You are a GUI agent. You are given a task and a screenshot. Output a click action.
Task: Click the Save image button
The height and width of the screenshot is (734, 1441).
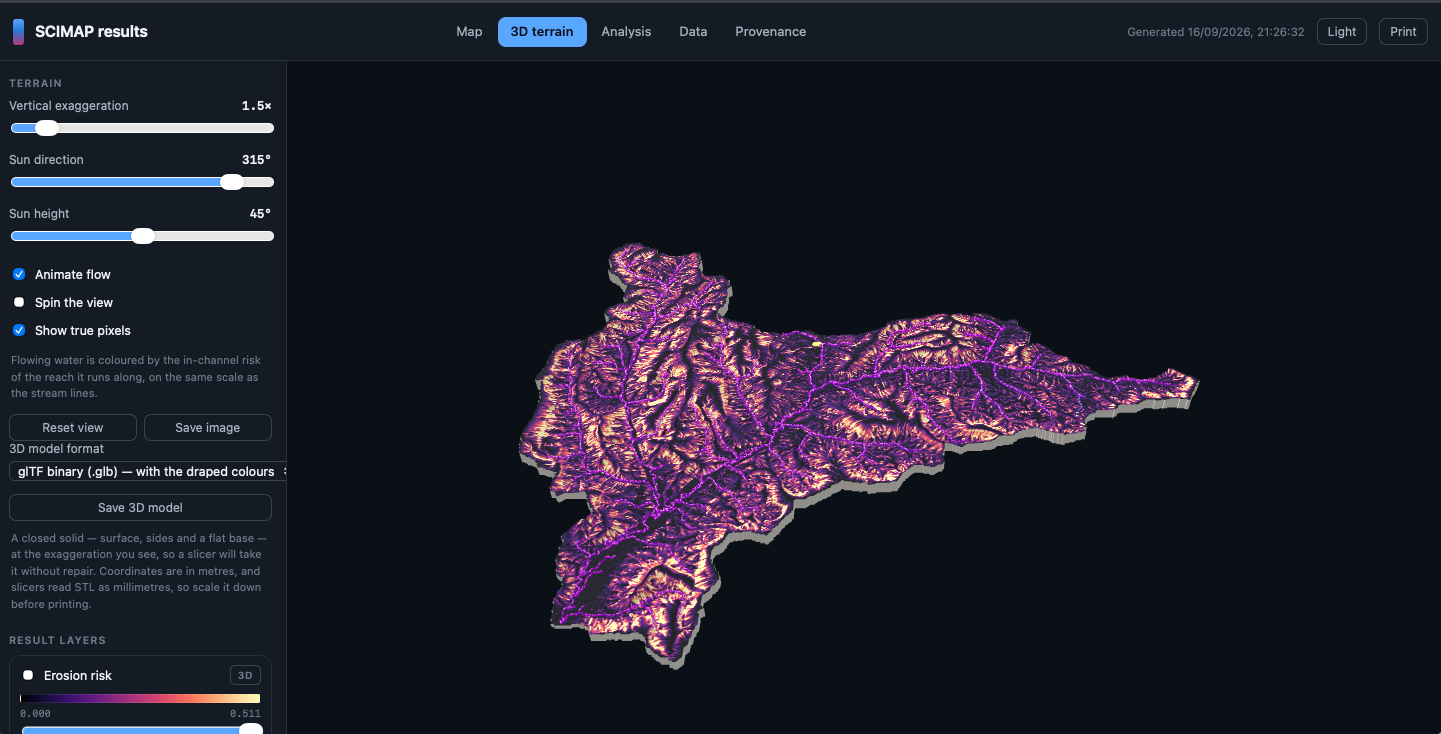tap(208, 428)
